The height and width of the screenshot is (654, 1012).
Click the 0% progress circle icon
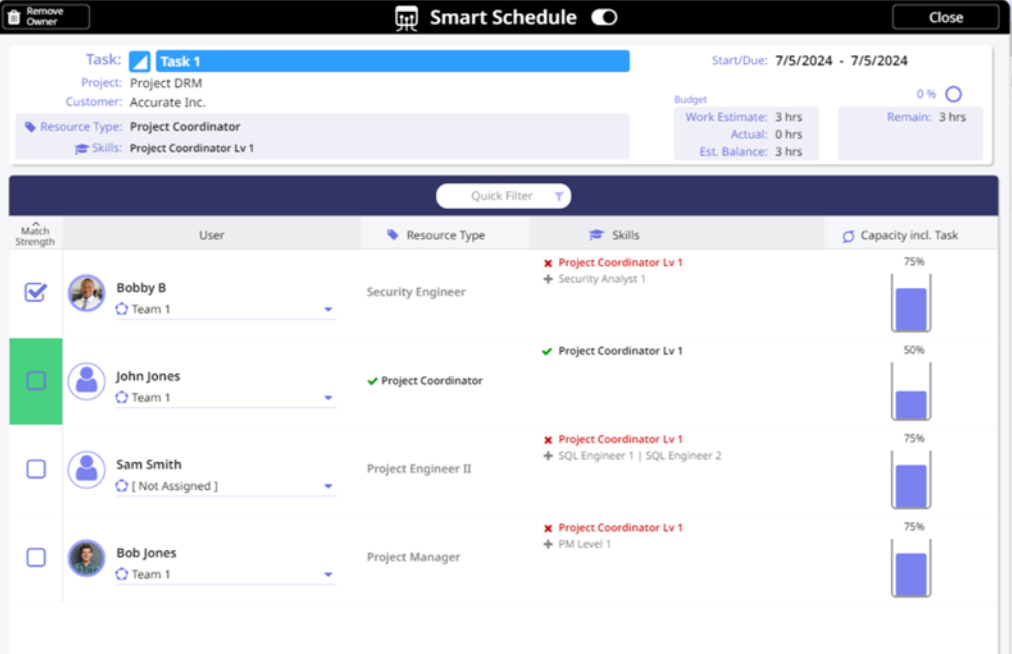(x=953, y=94)
